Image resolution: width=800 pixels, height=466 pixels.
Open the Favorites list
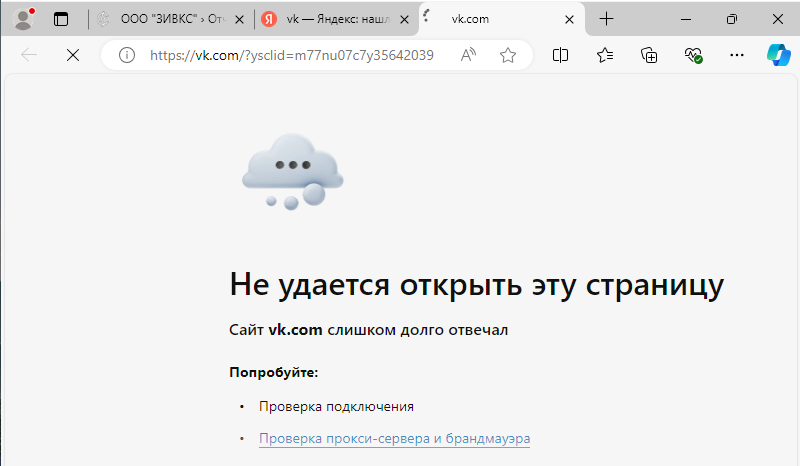(605, 55)
